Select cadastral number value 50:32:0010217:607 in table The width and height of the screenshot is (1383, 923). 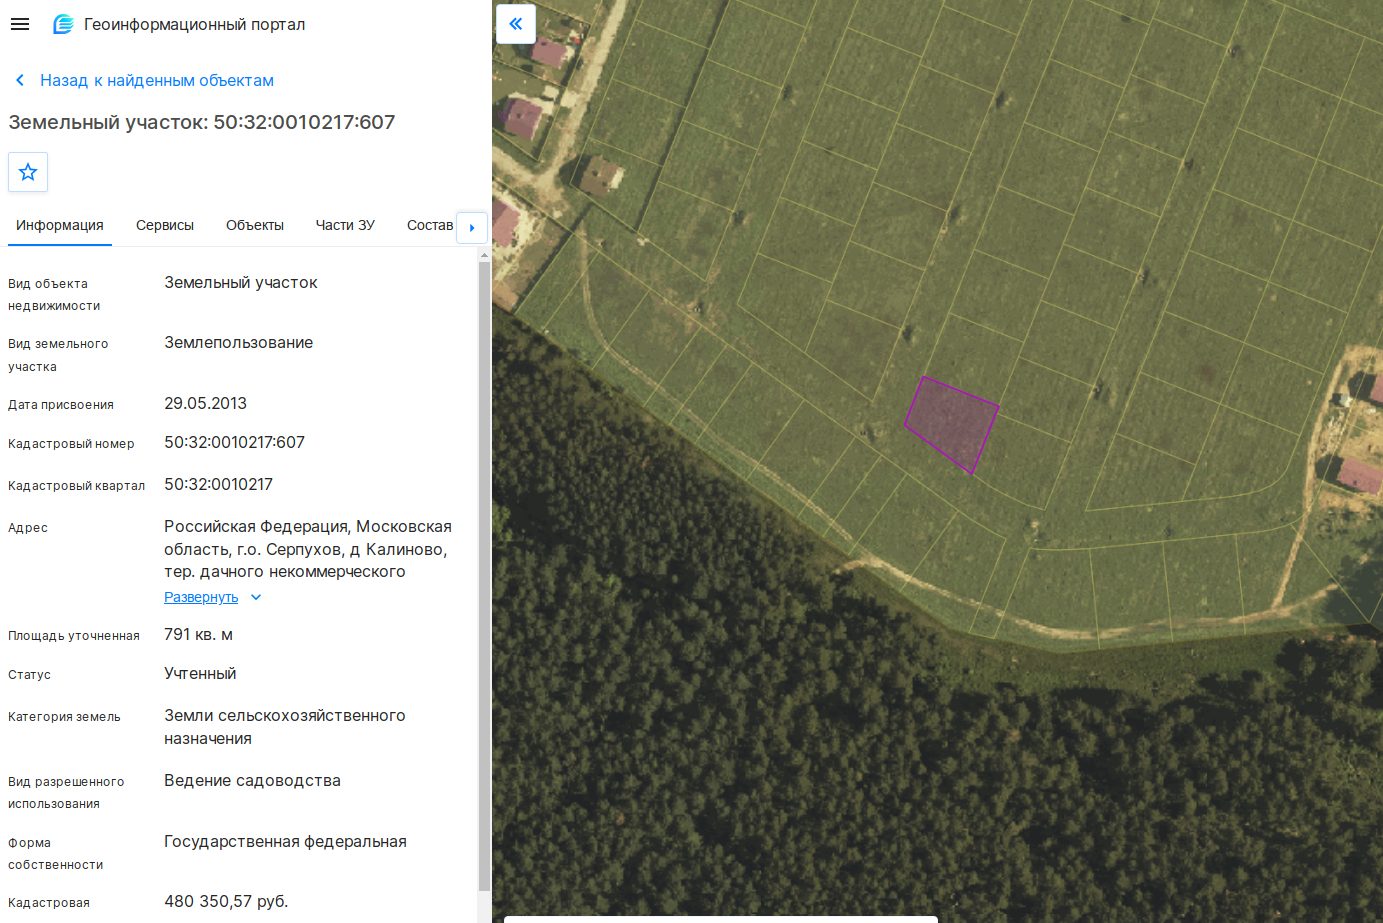coord(234,442)
